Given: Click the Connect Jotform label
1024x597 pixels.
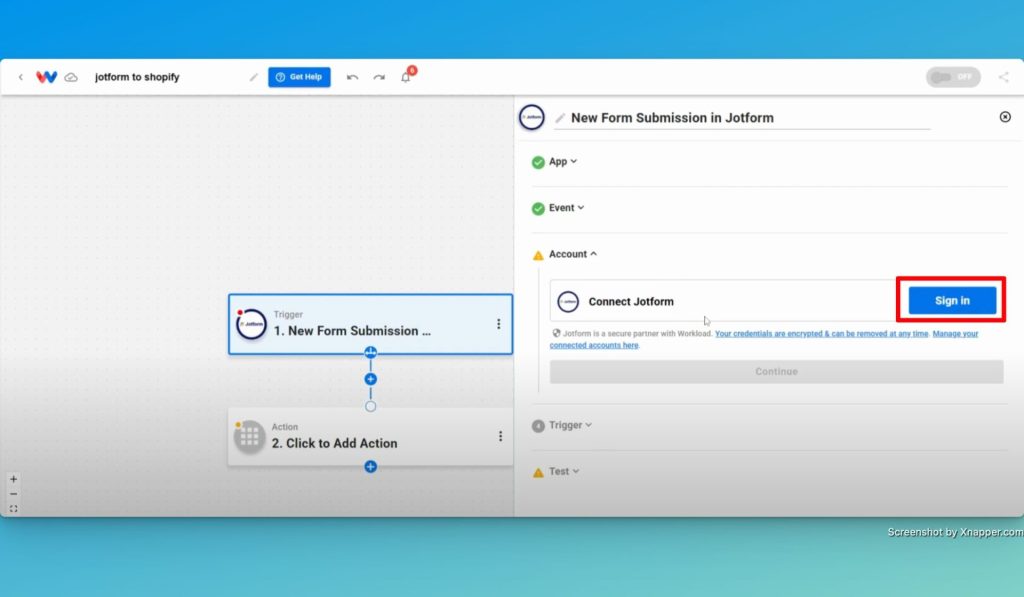Looking at the screenshot, I should coord(631,301).
